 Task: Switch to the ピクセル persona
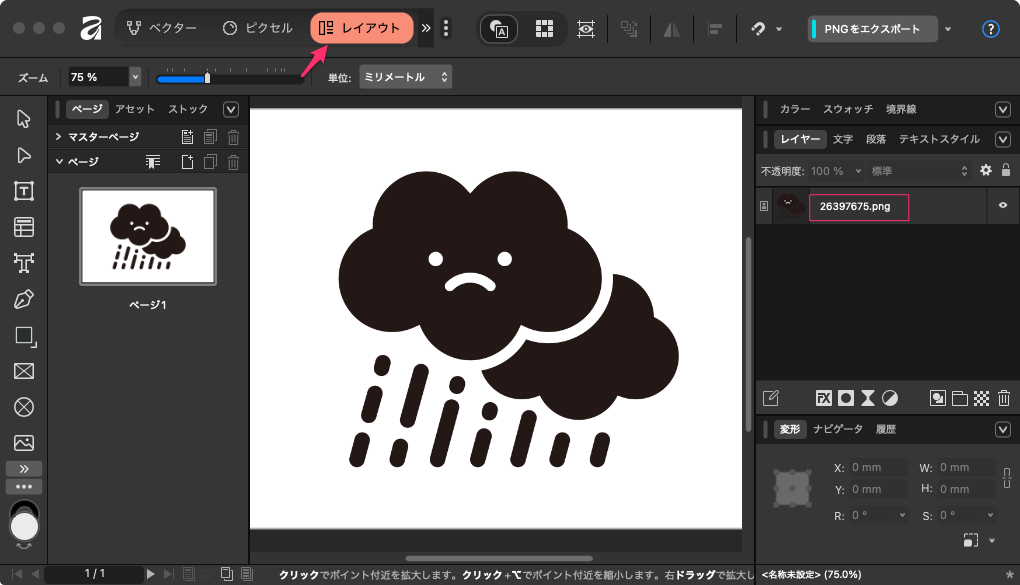pos(257,28)
